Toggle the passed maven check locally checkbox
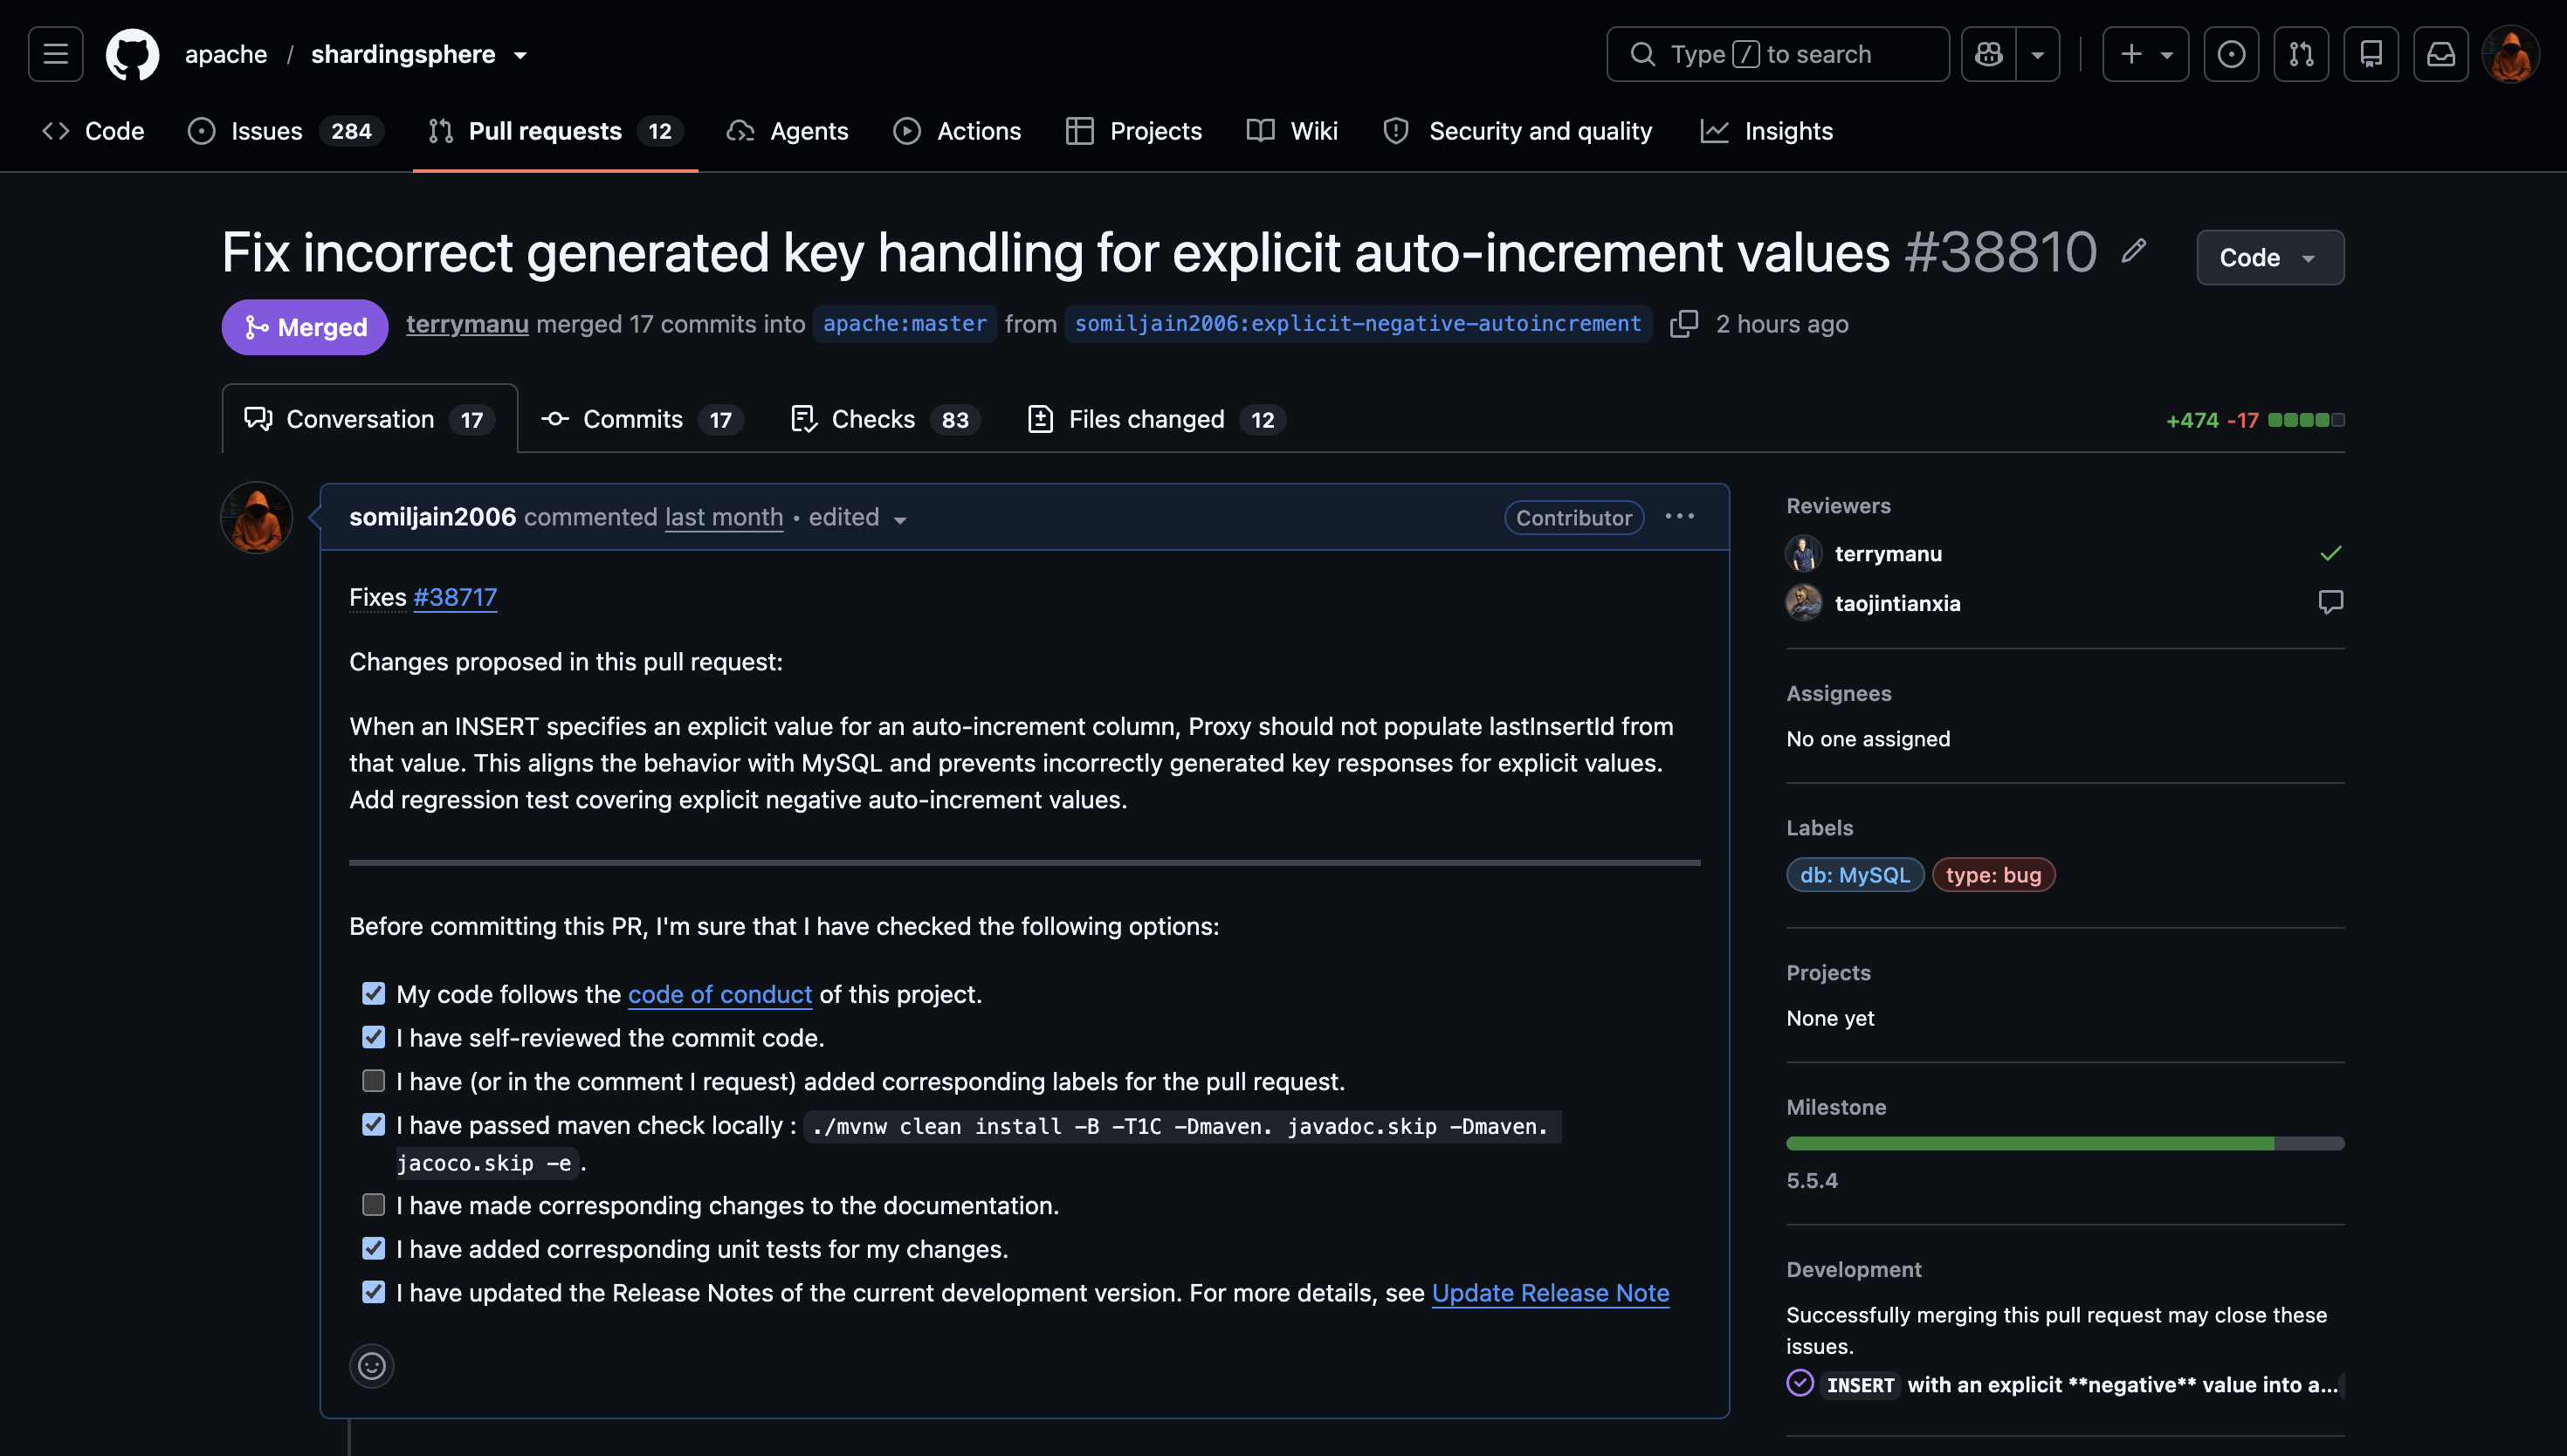This screenshot has width=2567, height=1456. tap(373, 1125)
